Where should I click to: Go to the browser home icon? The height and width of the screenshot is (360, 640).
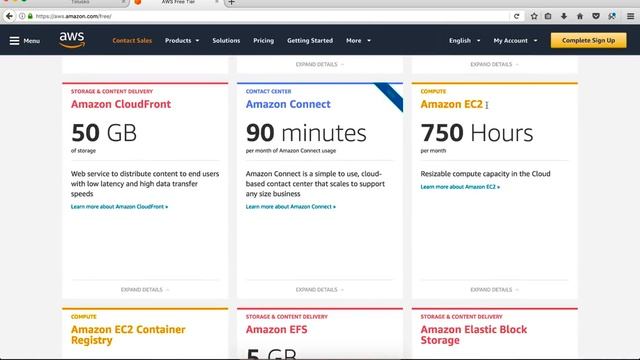pyautogui.click(x=580, y=16)
